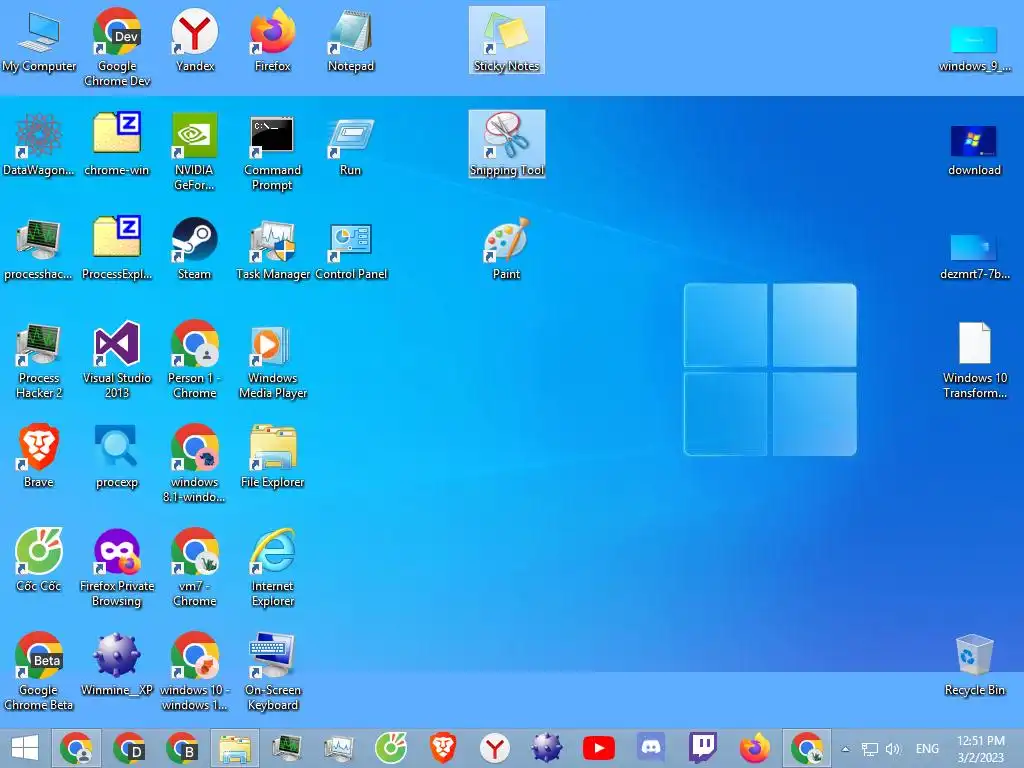Open YouTube from taskbar
Viewport: 1024px width, 768px height.
[x=599, y=748]
